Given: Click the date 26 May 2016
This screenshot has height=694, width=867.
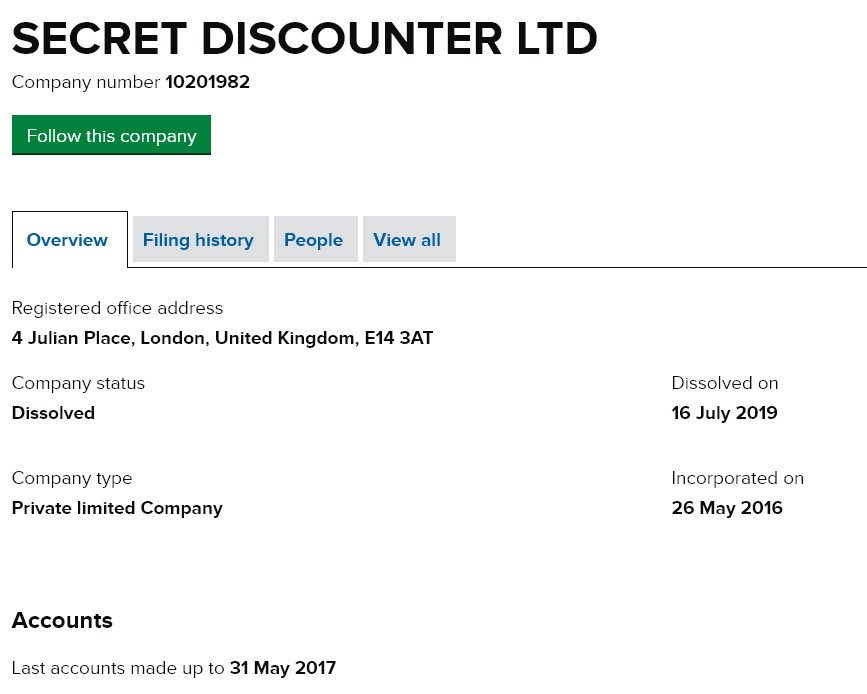Looking at the screenshot, I should (x=727, y=508).
